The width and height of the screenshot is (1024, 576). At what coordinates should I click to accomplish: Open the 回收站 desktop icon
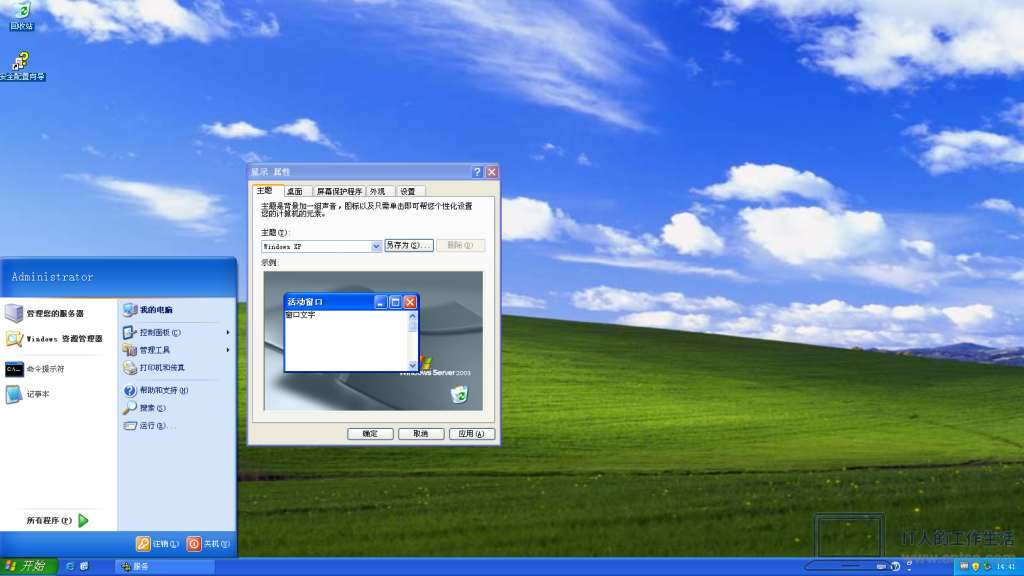point(21,16)
